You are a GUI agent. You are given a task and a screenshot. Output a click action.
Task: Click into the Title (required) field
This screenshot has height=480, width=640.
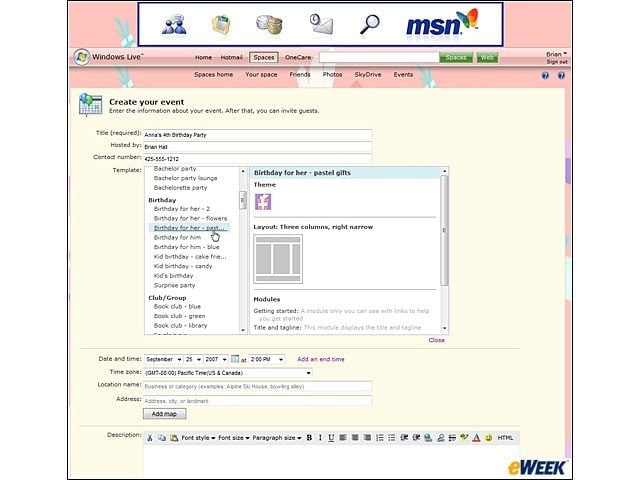(258, 135)
